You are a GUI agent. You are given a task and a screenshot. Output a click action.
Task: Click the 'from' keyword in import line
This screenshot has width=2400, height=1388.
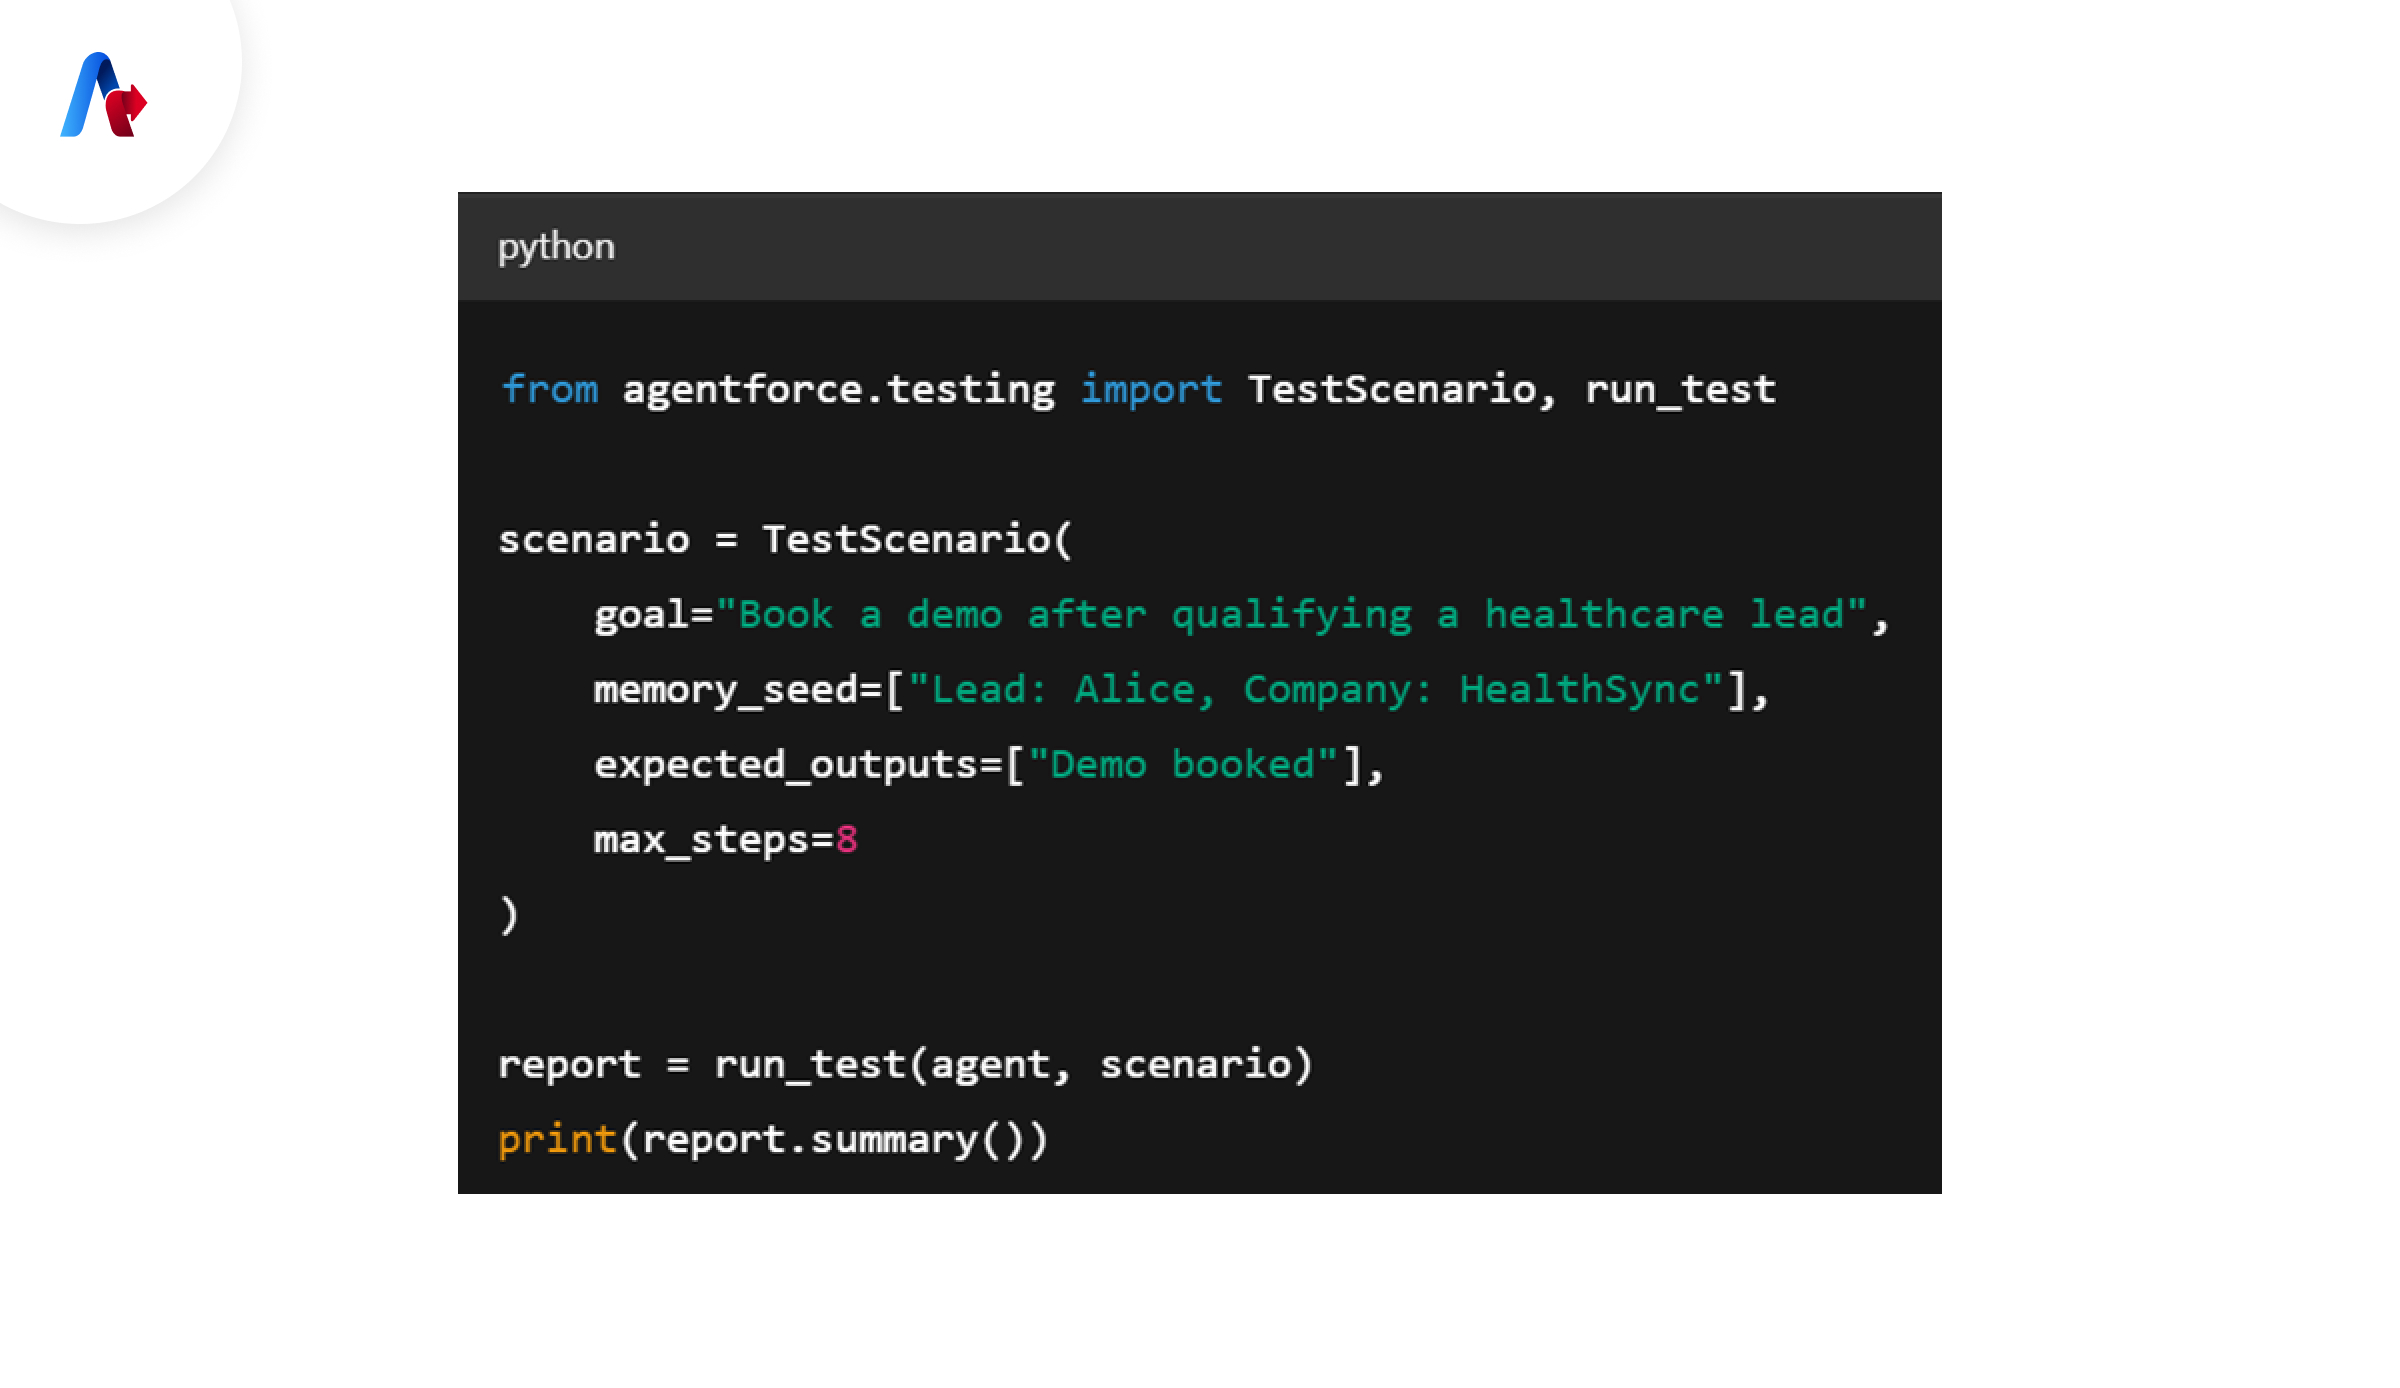(x=549, y=389)
